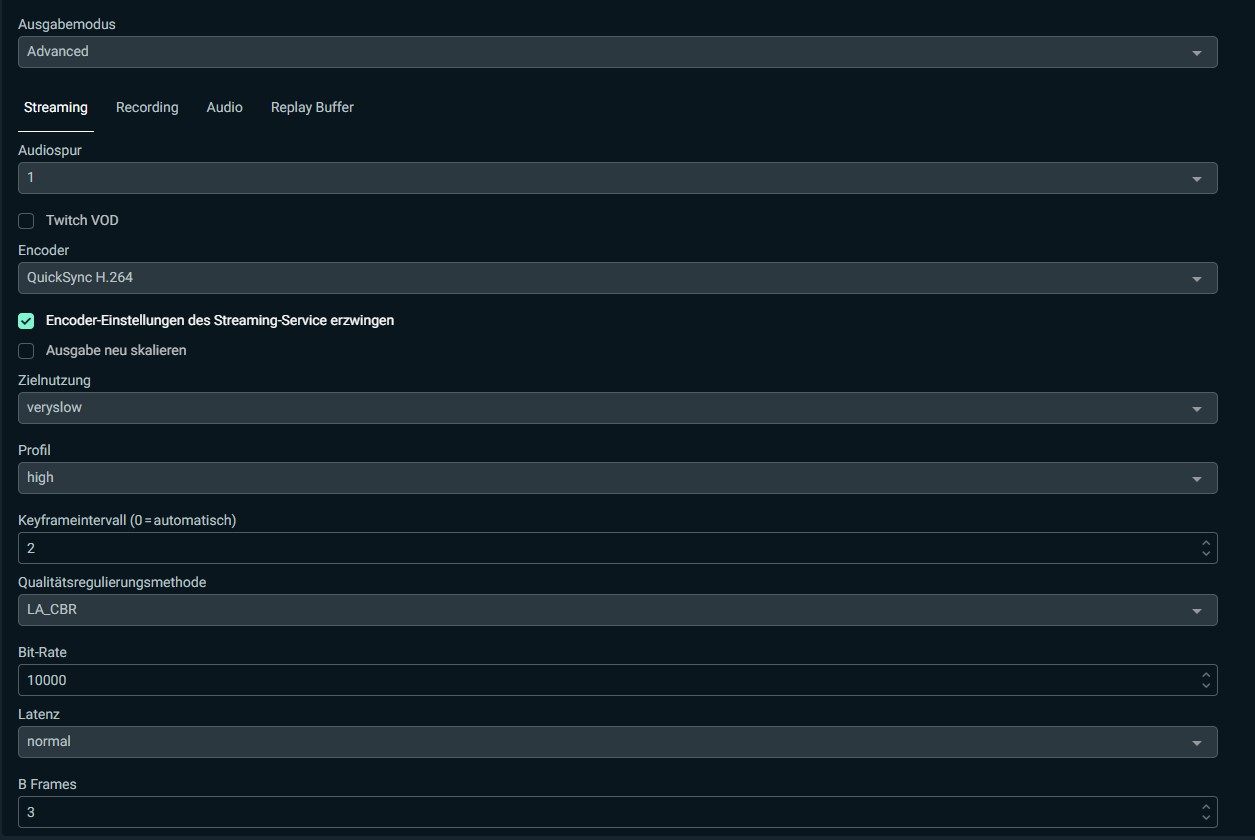Uncheck Encoder-Einstellungen des Streaming-Service erzwingen
1255x840 pixels.
(27, 321)
